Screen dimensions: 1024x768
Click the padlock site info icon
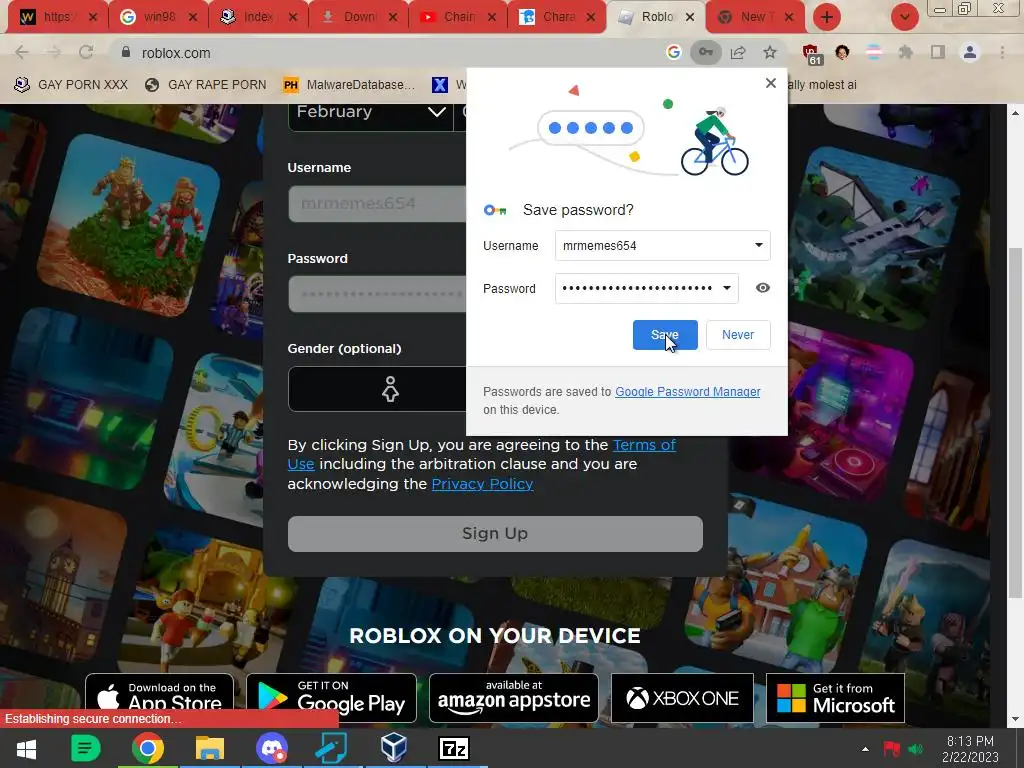tap(125, 52)
